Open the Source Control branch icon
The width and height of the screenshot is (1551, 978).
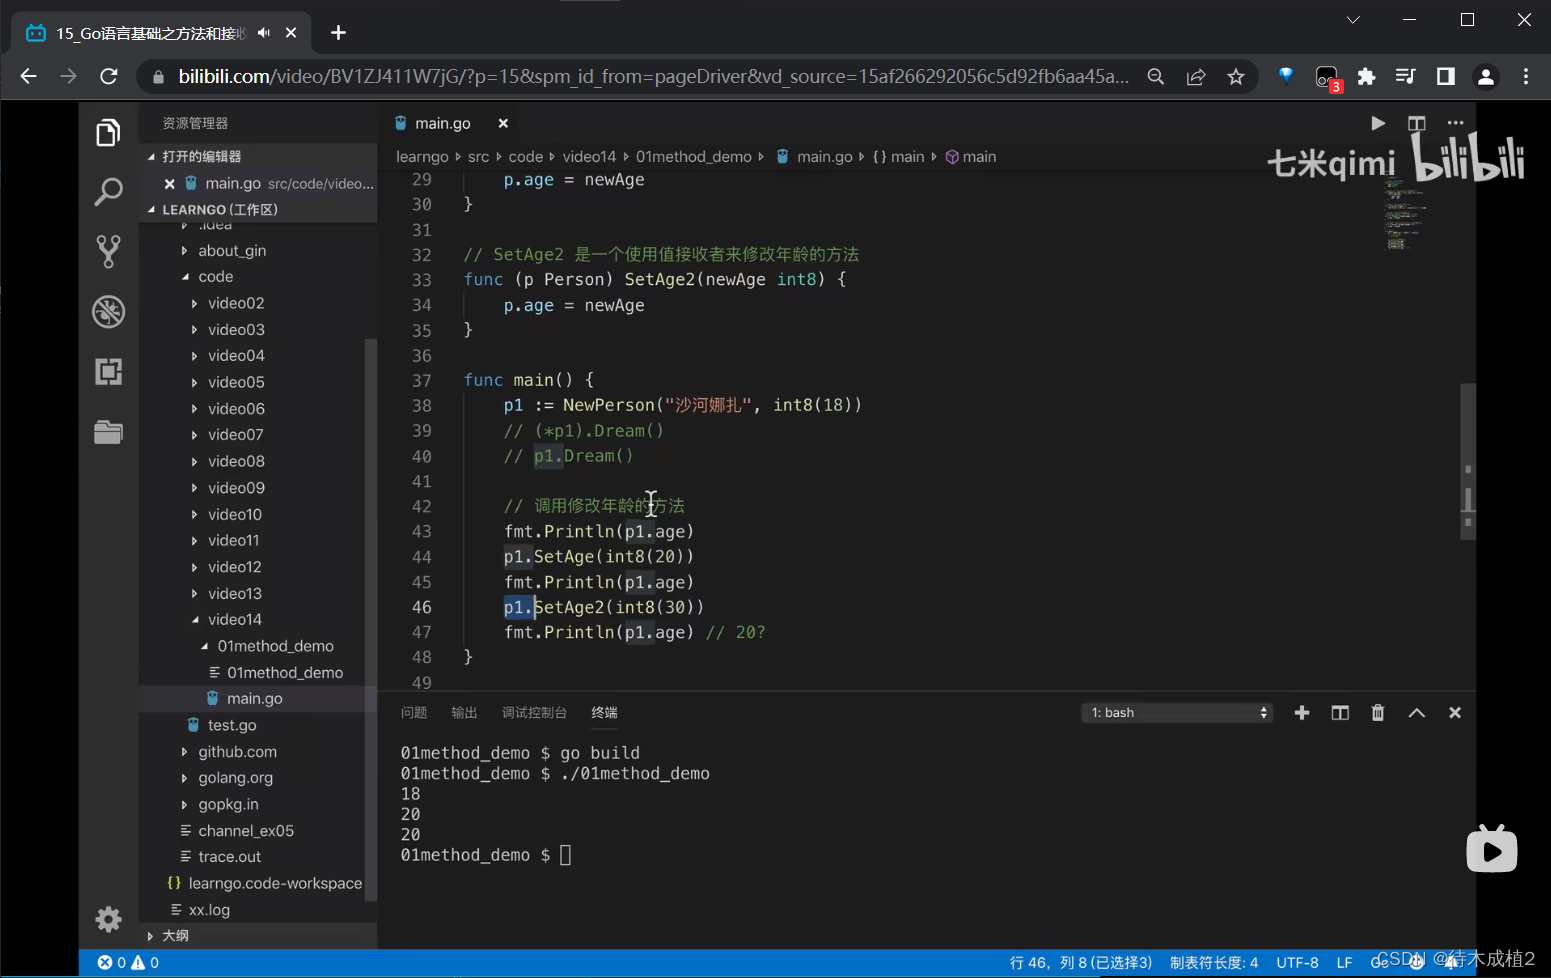coord(108,251)
